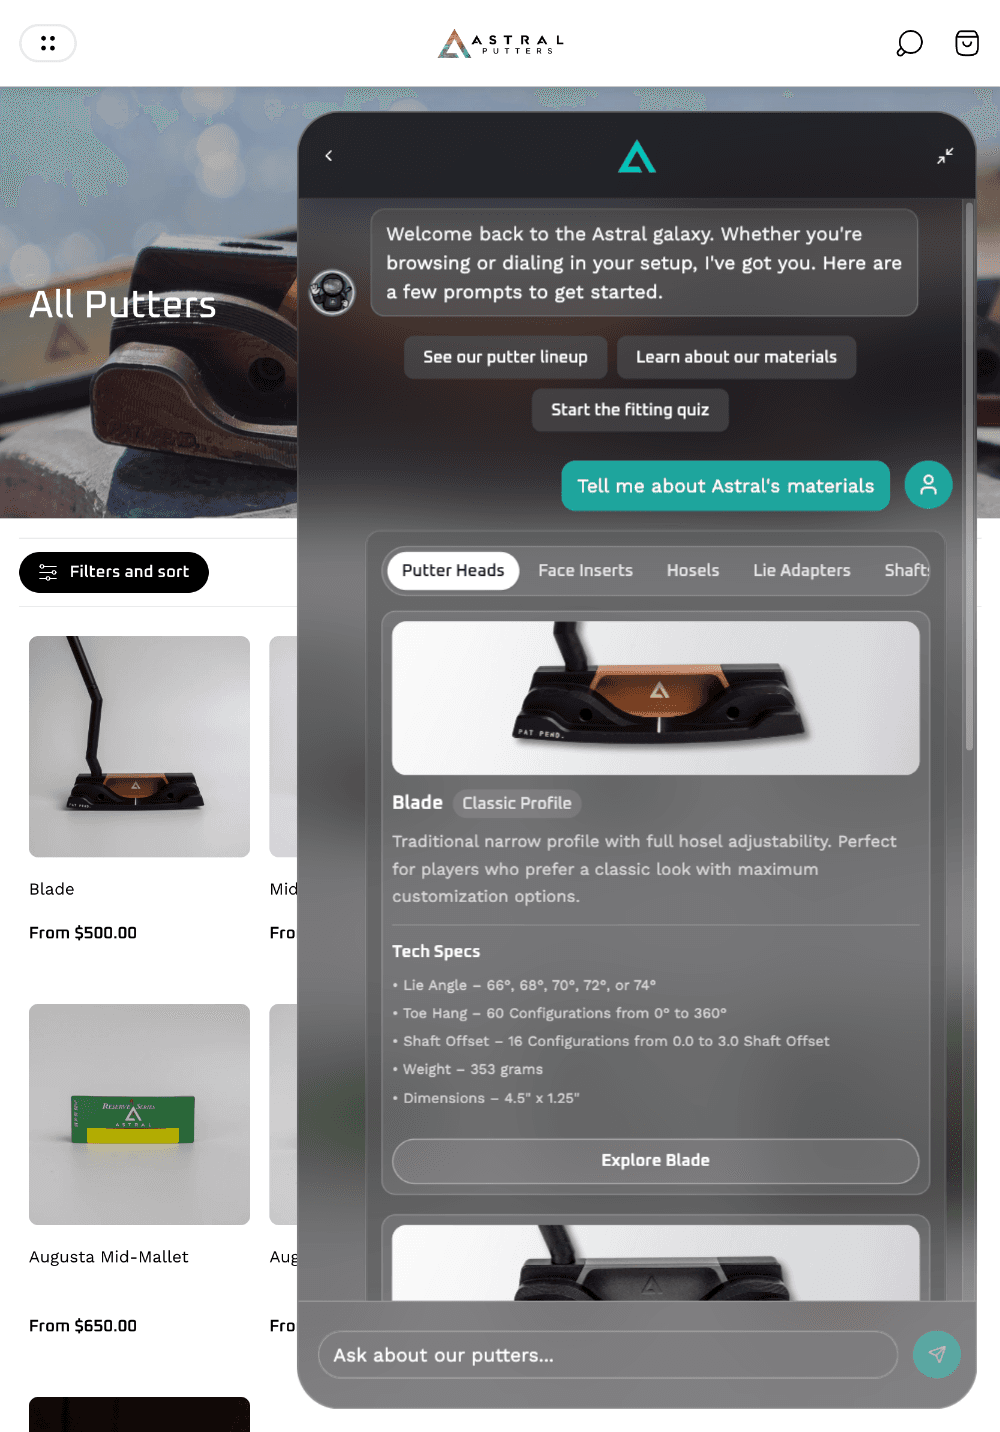Click the Astral Putters logo in header
The width and height of the screenshot is (1000, 1432).
pyautogui.click(x=501, y=43)
